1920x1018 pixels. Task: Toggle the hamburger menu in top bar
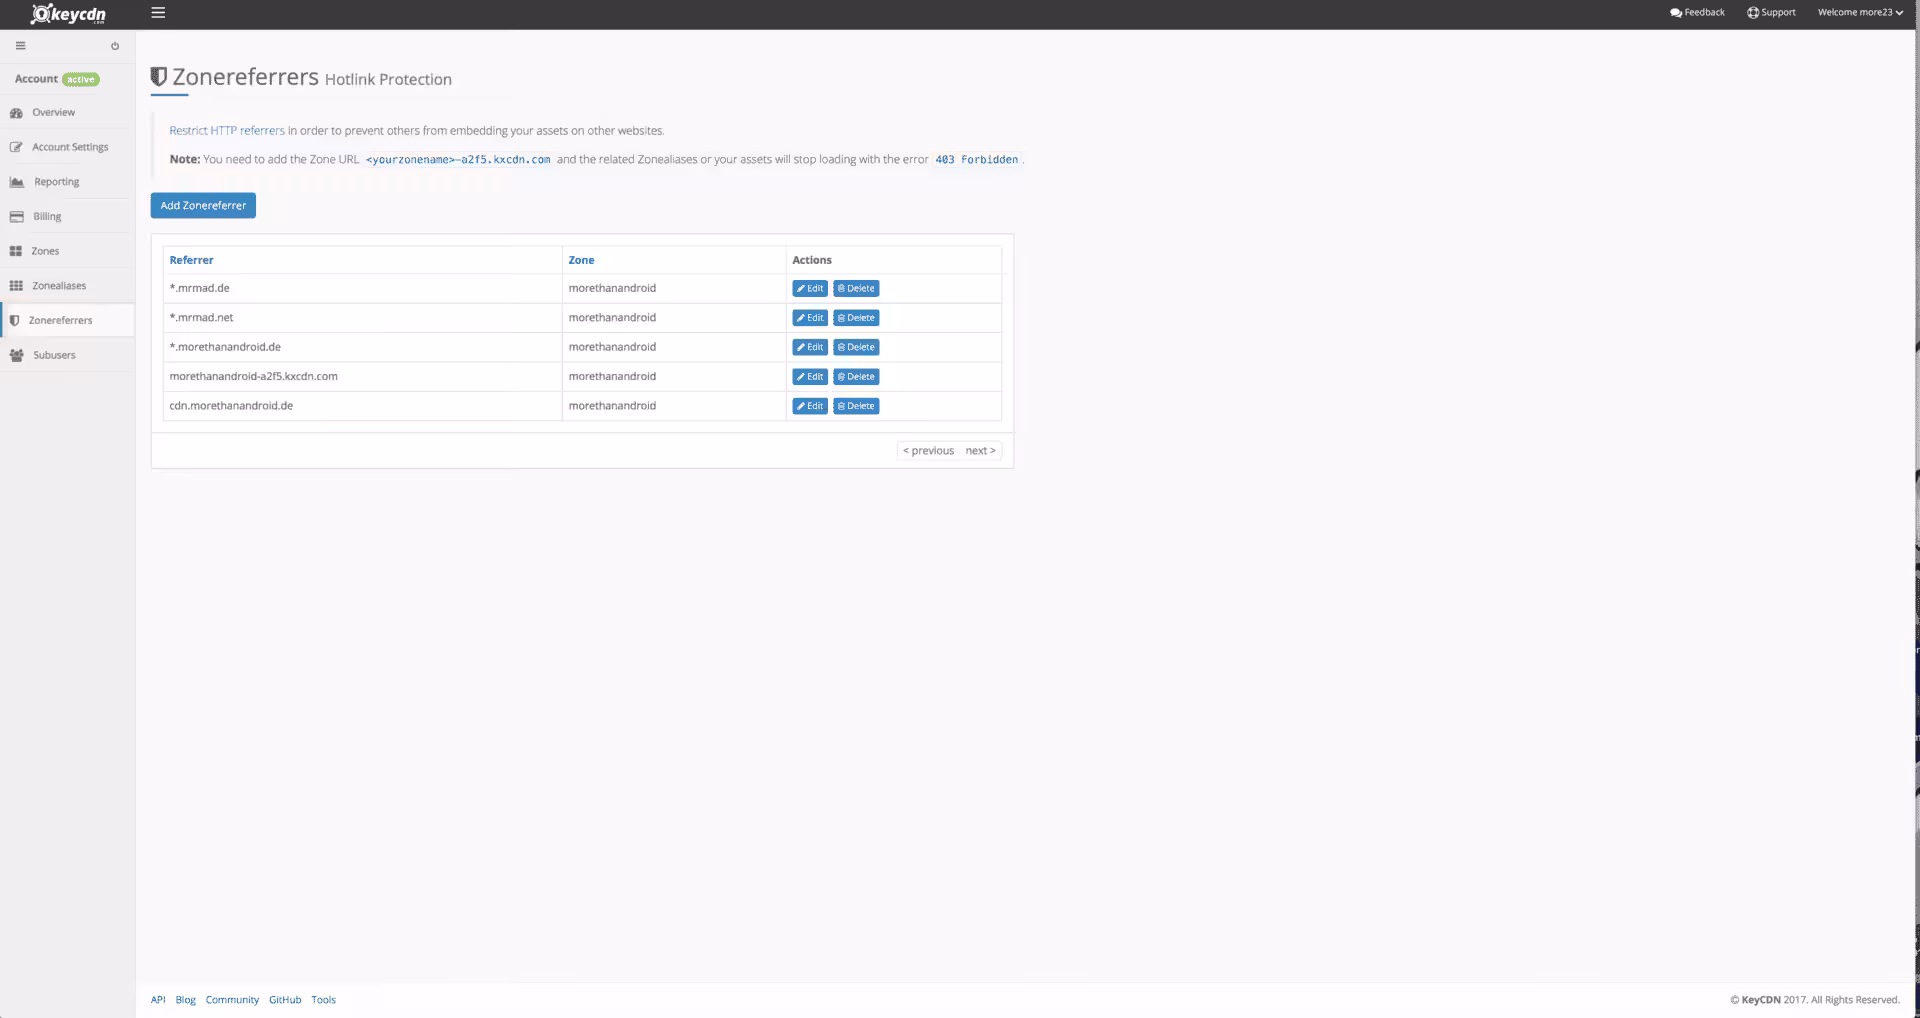pyautogui.click(x=158, y=13)
